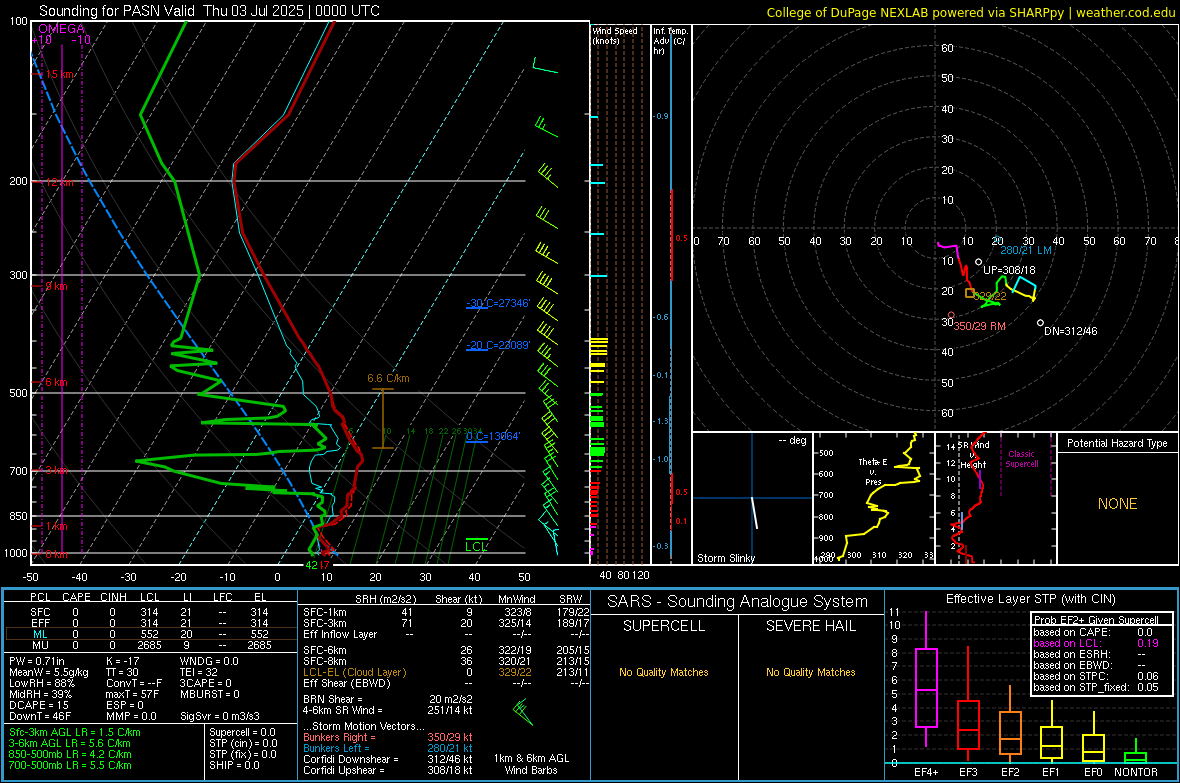1180x783 pixels.
Task: Click the maxT = 57F value
Action: point(132,694)
